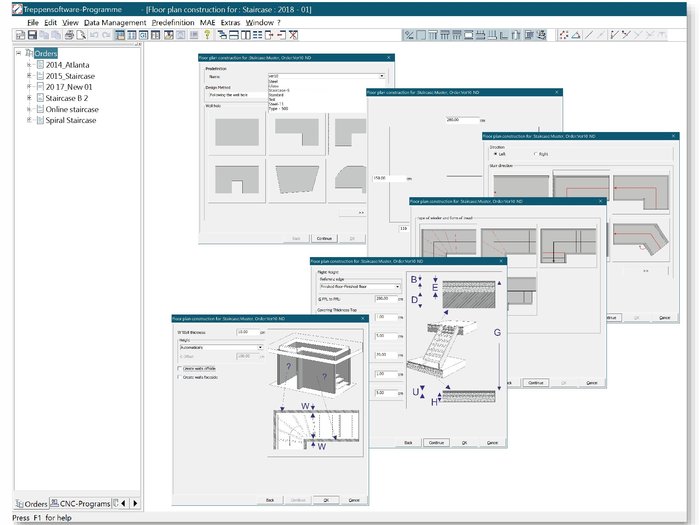Open the Reference edge dropdown
Screen dimensions: 700x525
[x=397, y=286]
